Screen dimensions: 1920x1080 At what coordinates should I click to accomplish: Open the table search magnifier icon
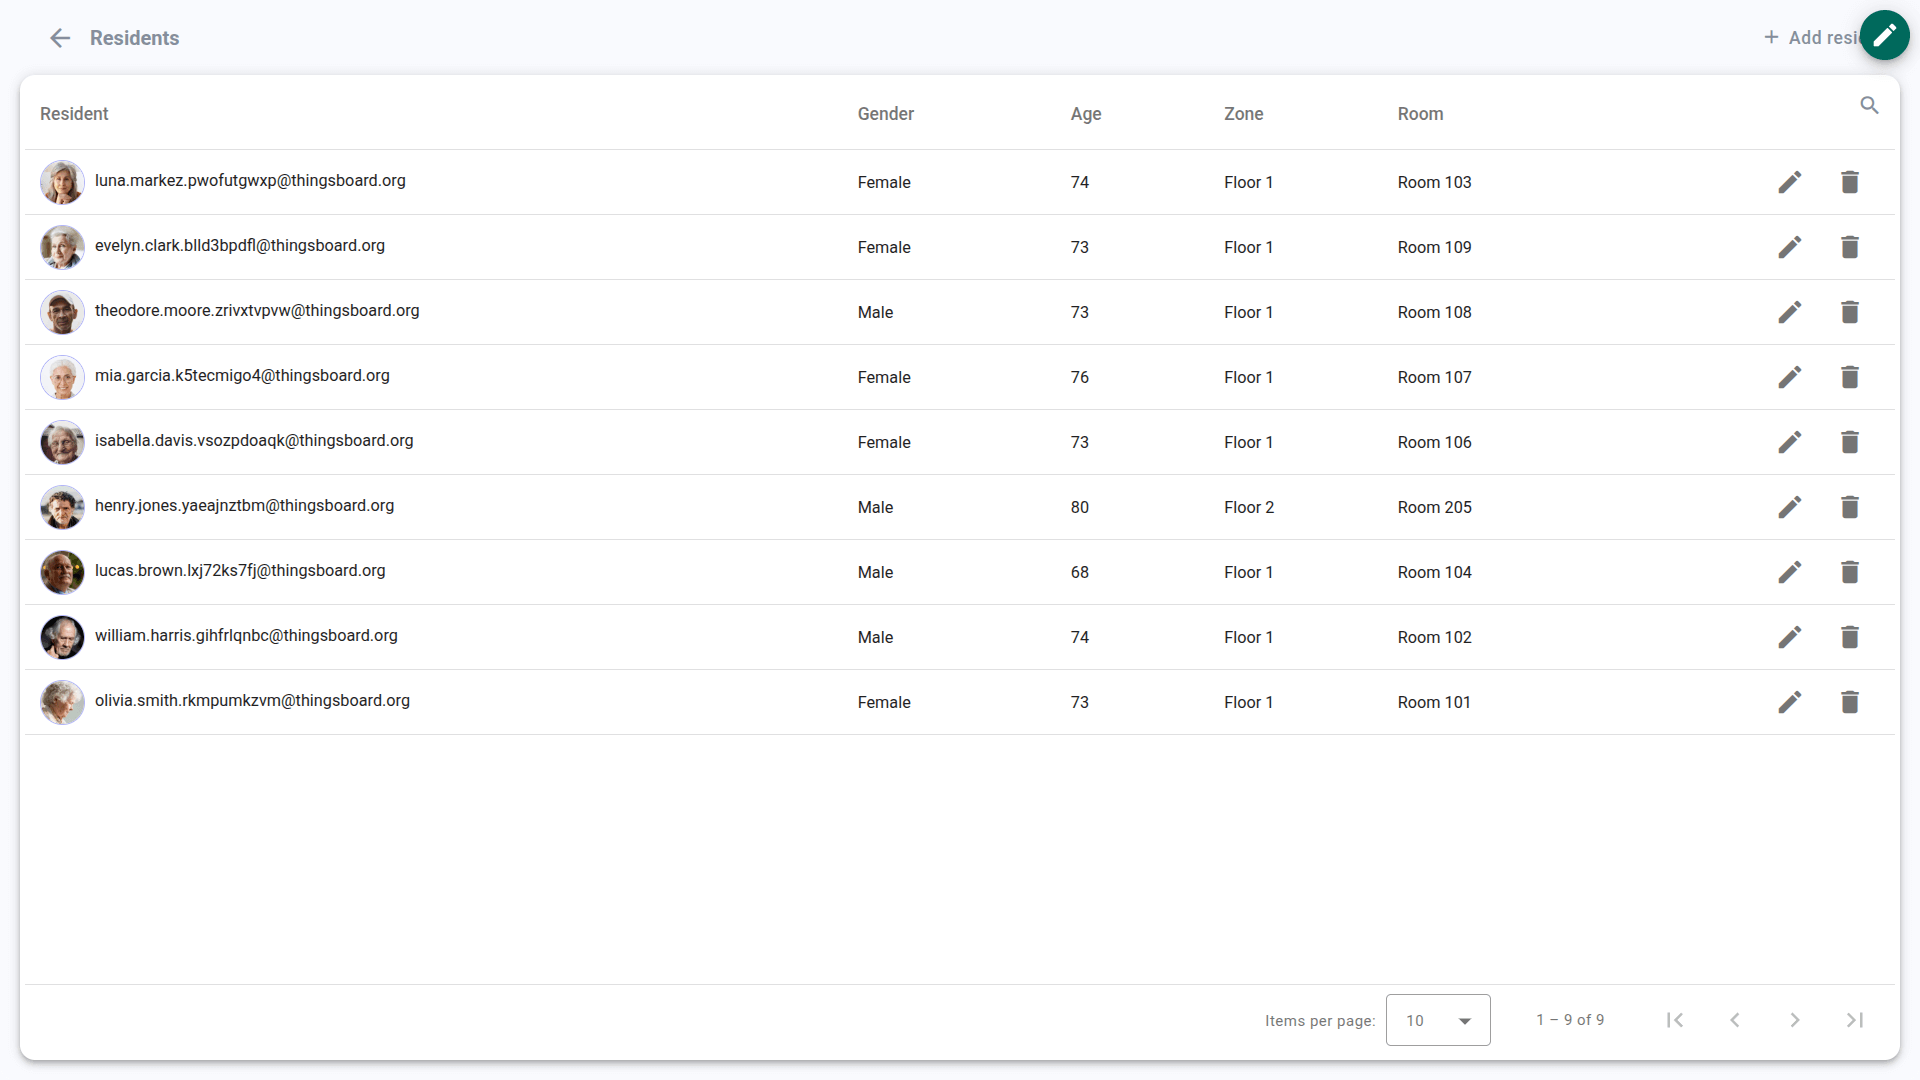pos(1869,105)
